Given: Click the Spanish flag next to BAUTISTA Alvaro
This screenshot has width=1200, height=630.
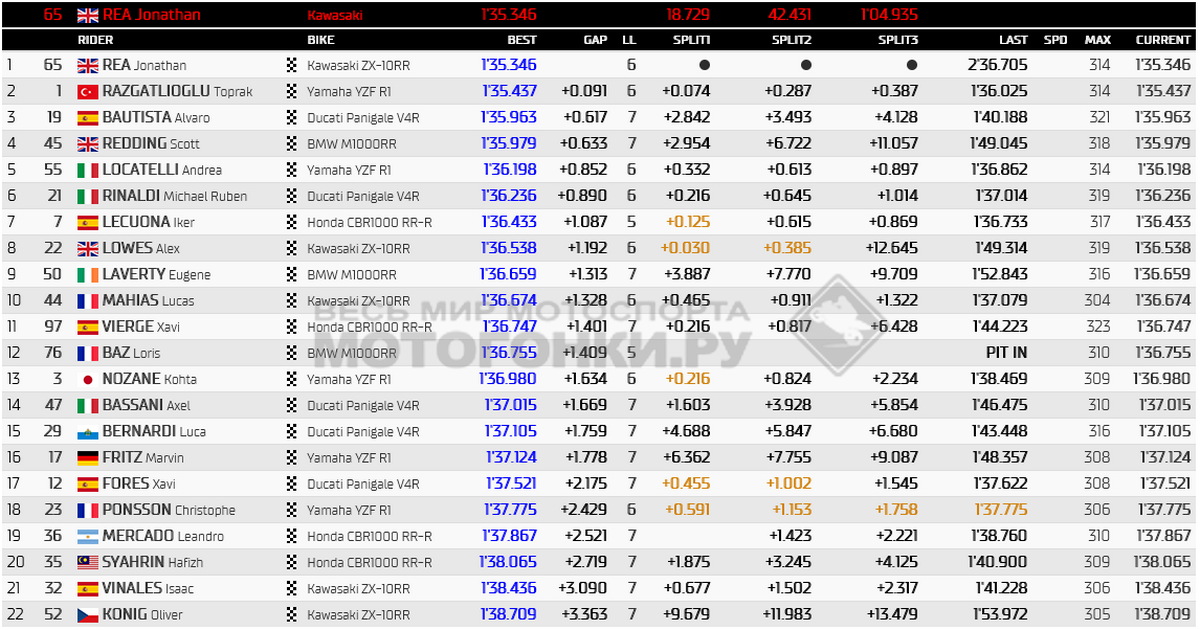Looking at the screenshot, I should [88, 117].
